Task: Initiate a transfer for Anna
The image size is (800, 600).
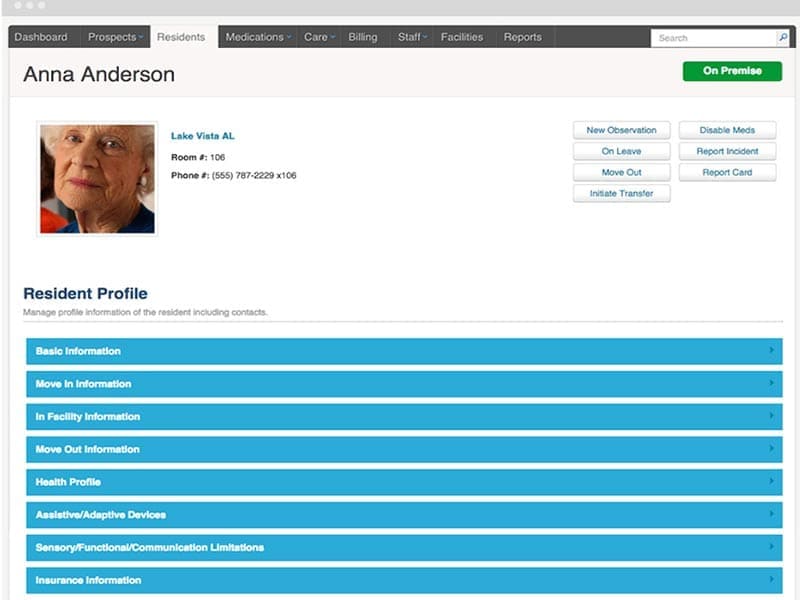Action: click(621, 193)
